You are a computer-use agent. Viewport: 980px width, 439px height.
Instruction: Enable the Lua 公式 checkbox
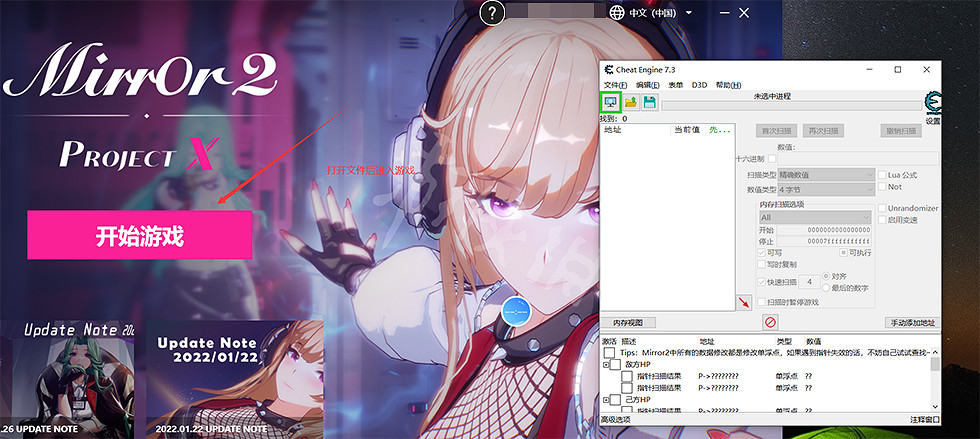[x=883, y=175]
